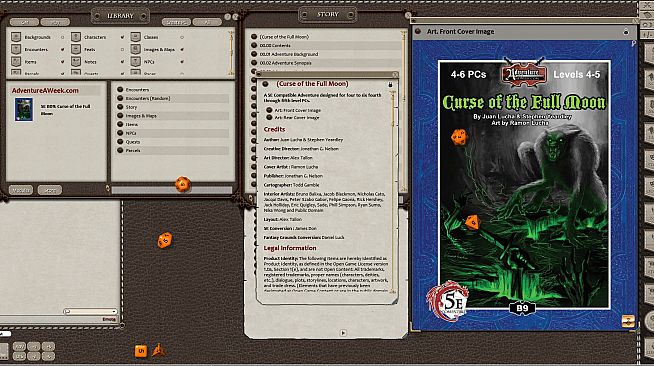The width and height of the screenshot is (654, 366).
Task: Click the link icon beside the (Curse of the Full Moon) heading
Action: [x=265, y=84]
